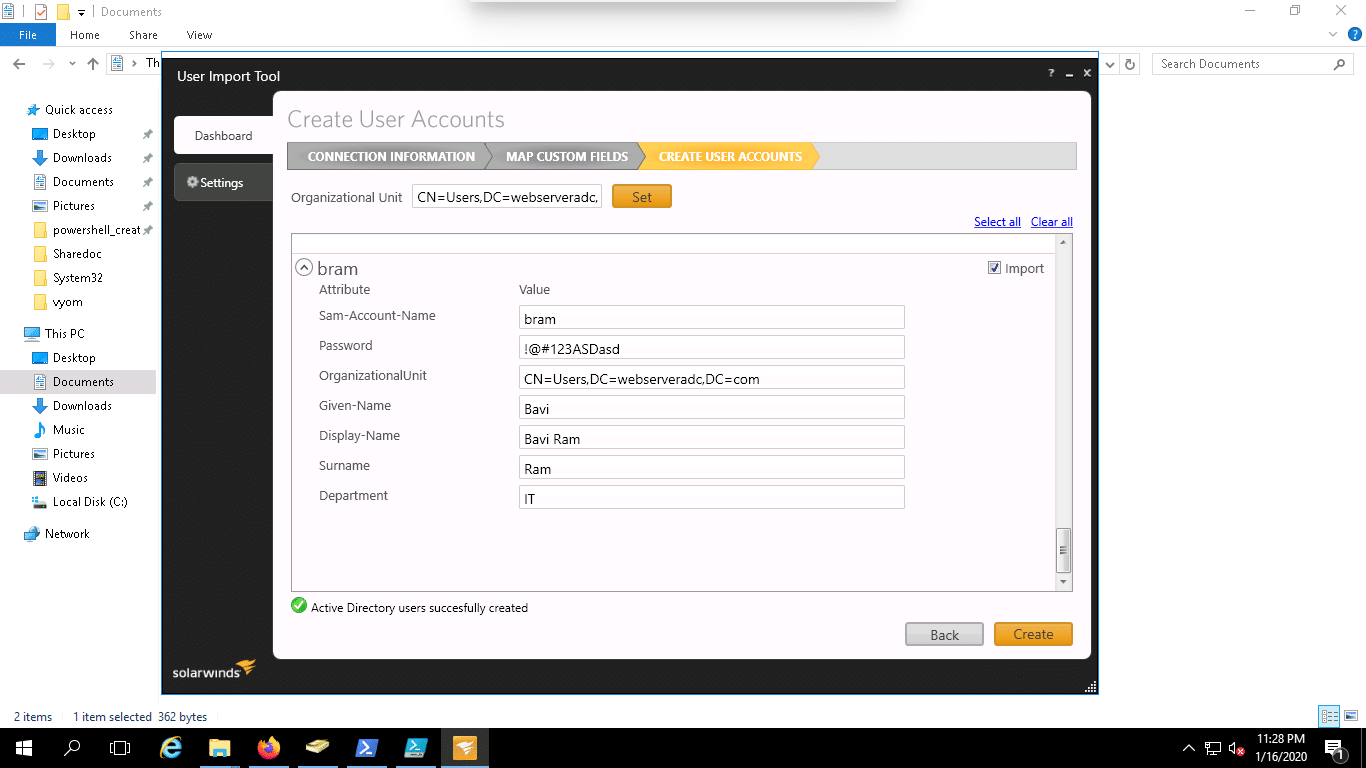Show hidden system tray icons
The height and width of the screenshot is (768, 1366).
1188,748
